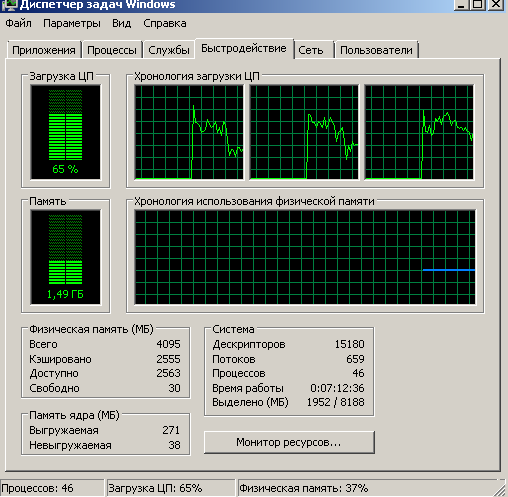Click the Монитор ресурсов button
This screenshot has height=497, width=508.
(x=289, y=442)
